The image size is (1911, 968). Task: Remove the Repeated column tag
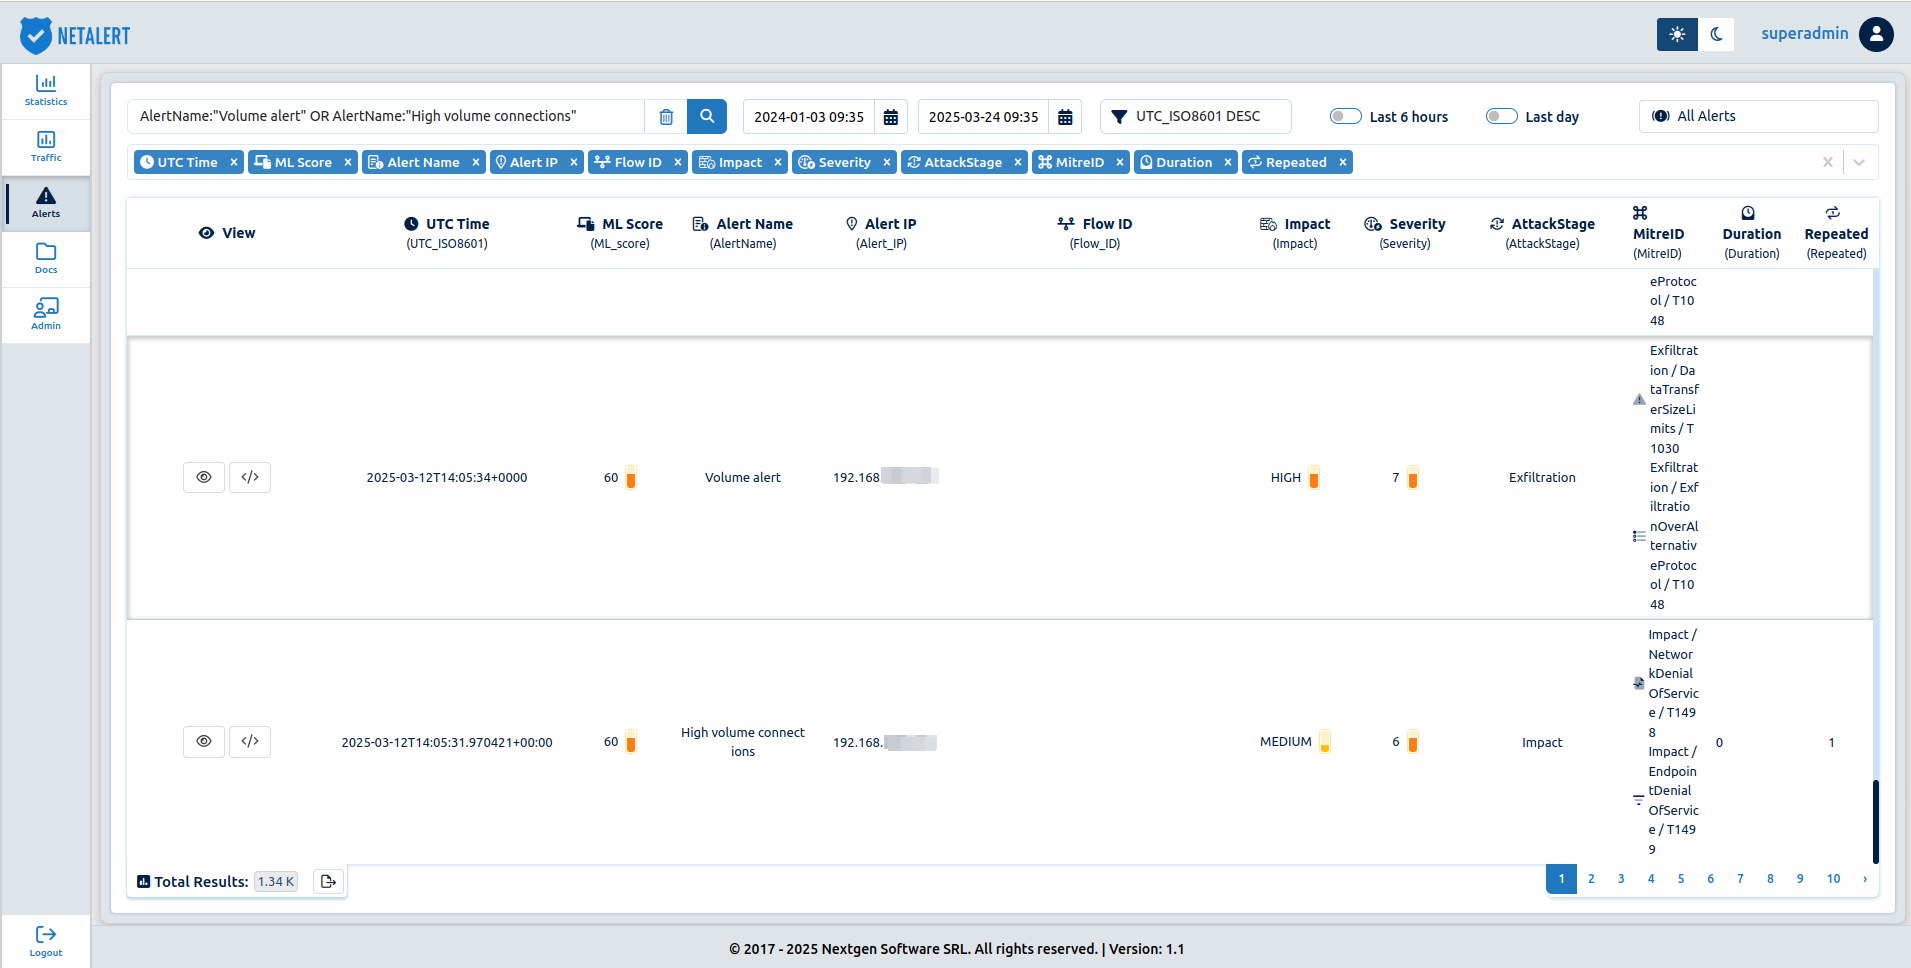1343,162
